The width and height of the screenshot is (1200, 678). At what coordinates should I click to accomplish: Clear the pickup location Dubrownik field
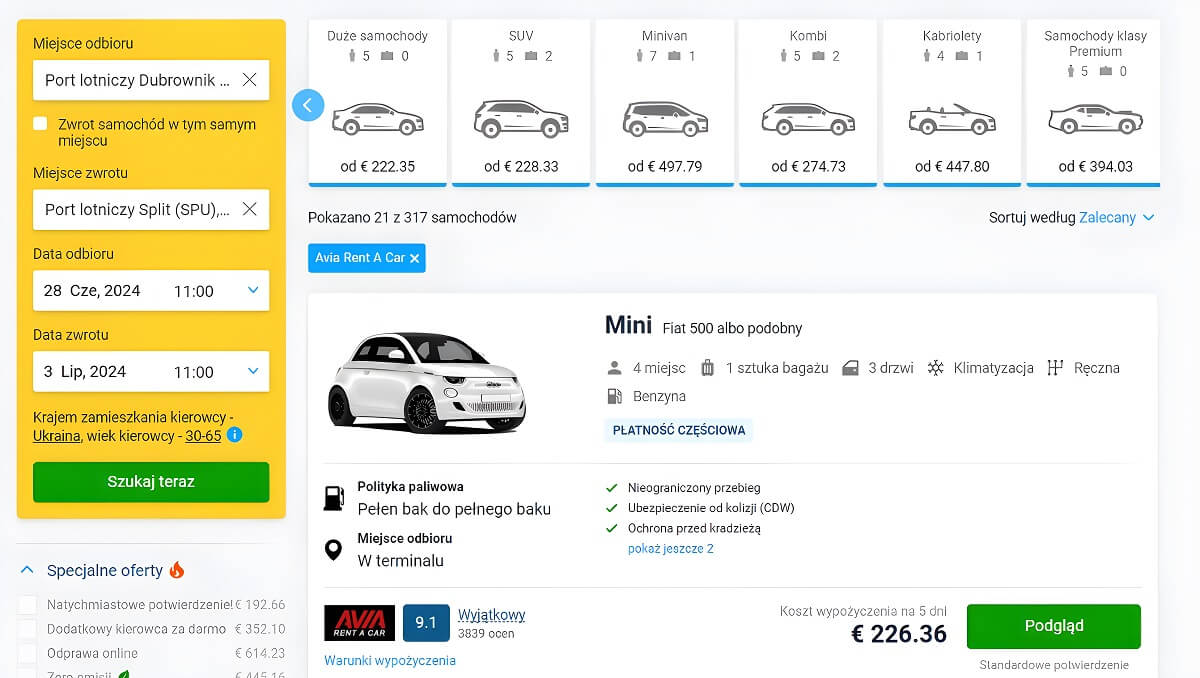(250, 80)
